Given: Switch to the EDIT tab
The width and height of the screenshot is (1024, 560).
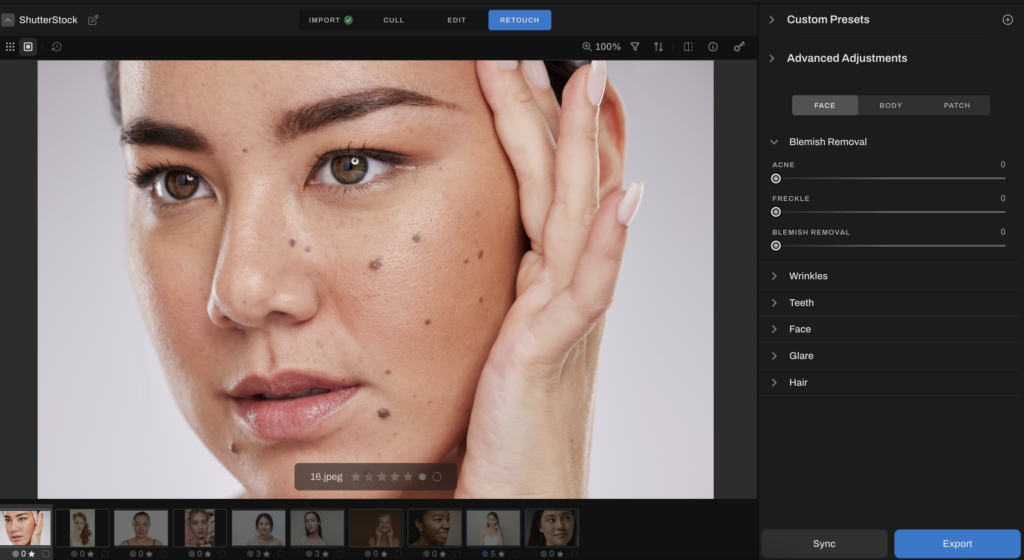Looking at the screenshot, I should [x=456, y=20].
